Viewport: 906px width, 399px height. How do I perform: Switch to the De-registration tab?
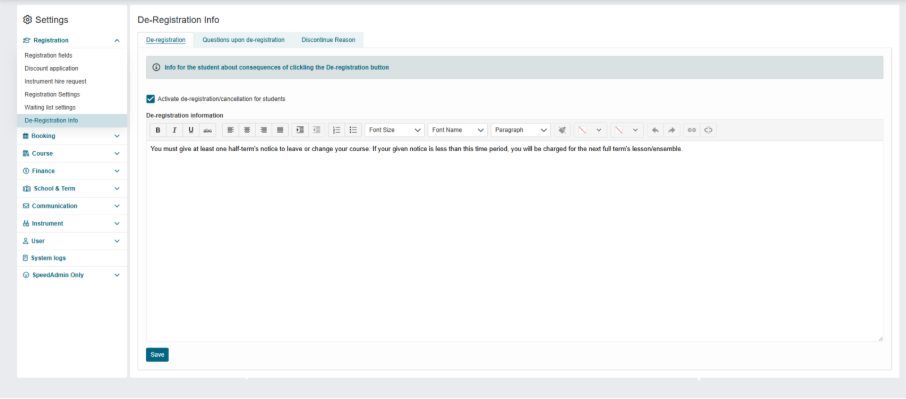[x=166, y=40]
